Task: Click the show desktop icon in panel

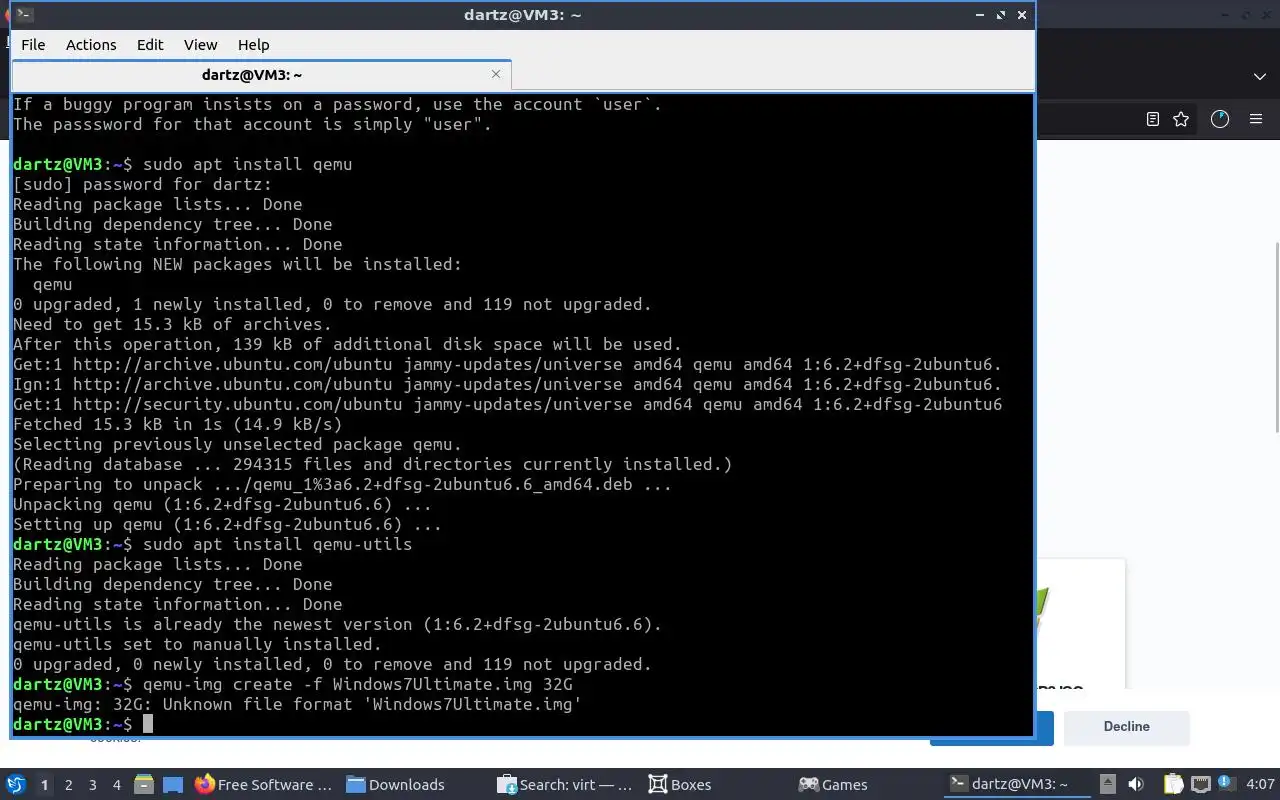Action: (x=173, y=784)
